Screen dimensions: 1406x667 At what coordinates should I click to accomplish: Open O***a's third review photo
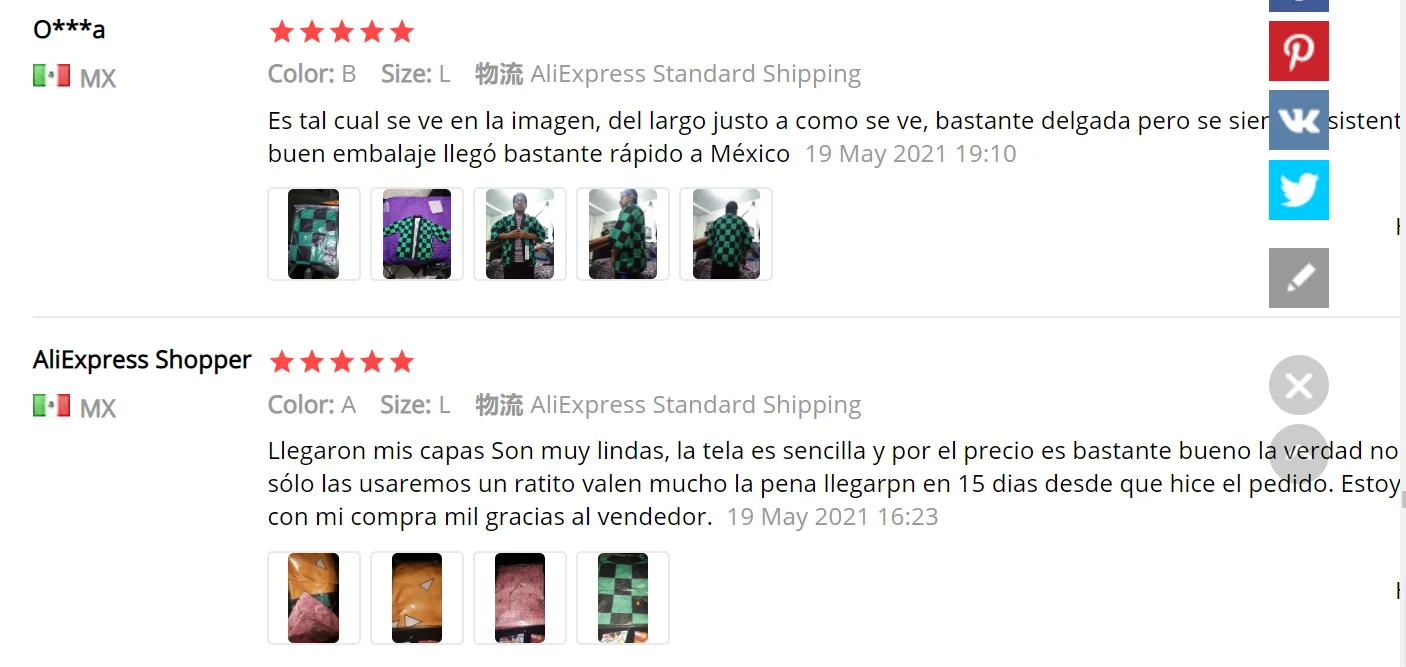pyautogui.click(x=520, y=234)
